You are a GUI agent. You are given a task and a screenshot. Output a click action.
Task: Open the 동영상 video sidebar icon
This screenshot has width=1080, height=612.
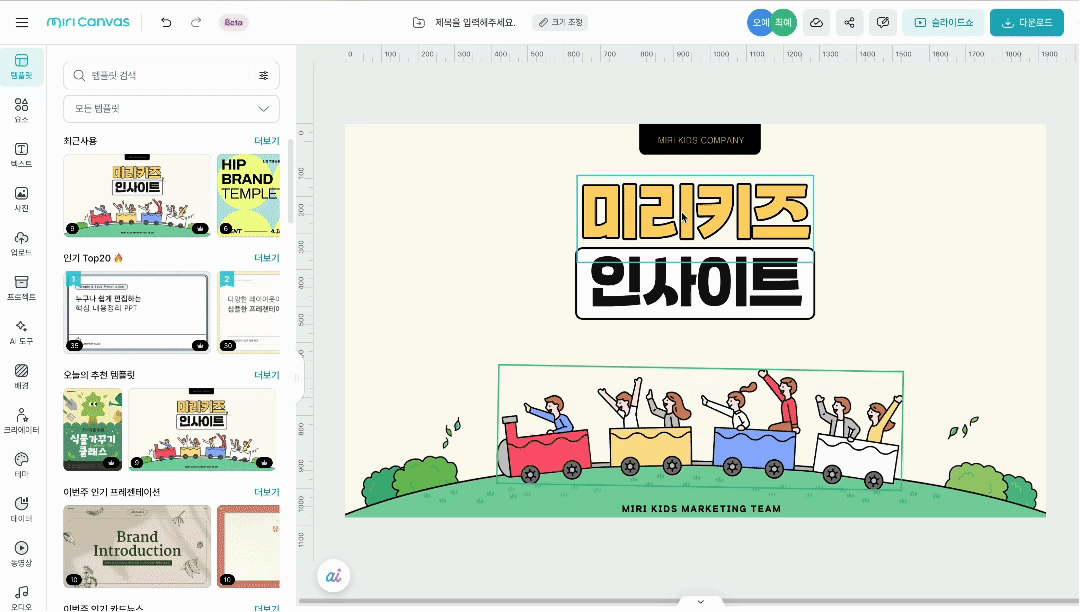22,554
